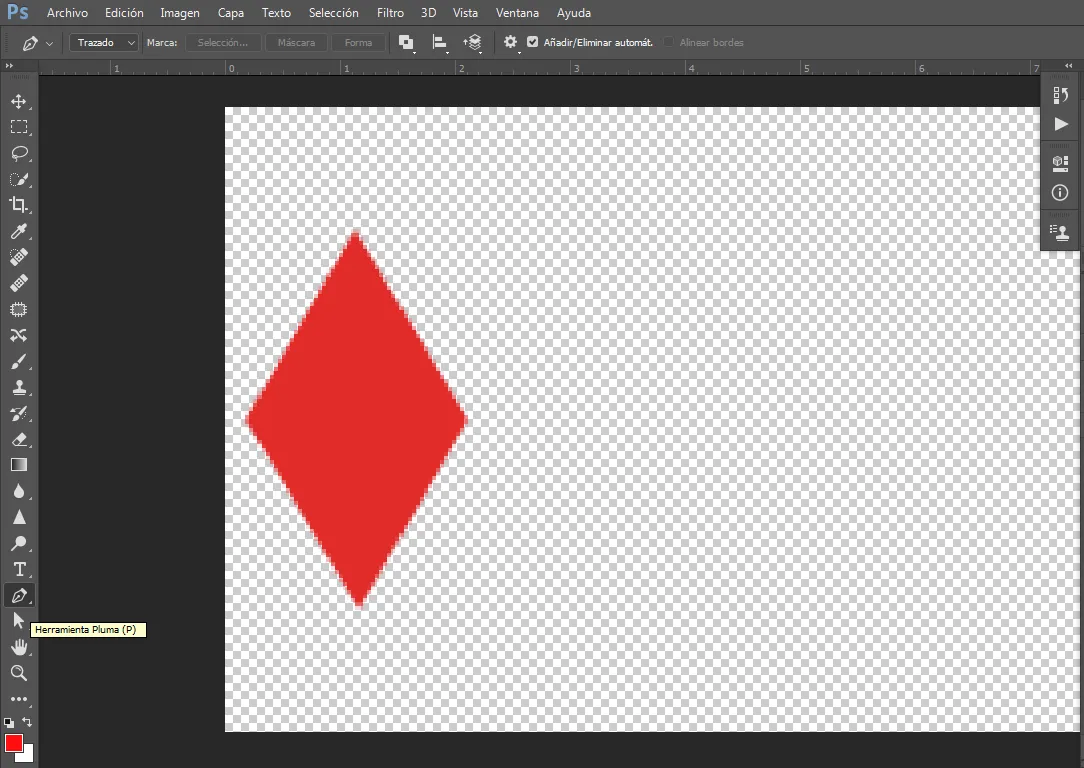Select the Type tool

coord(19,570)
